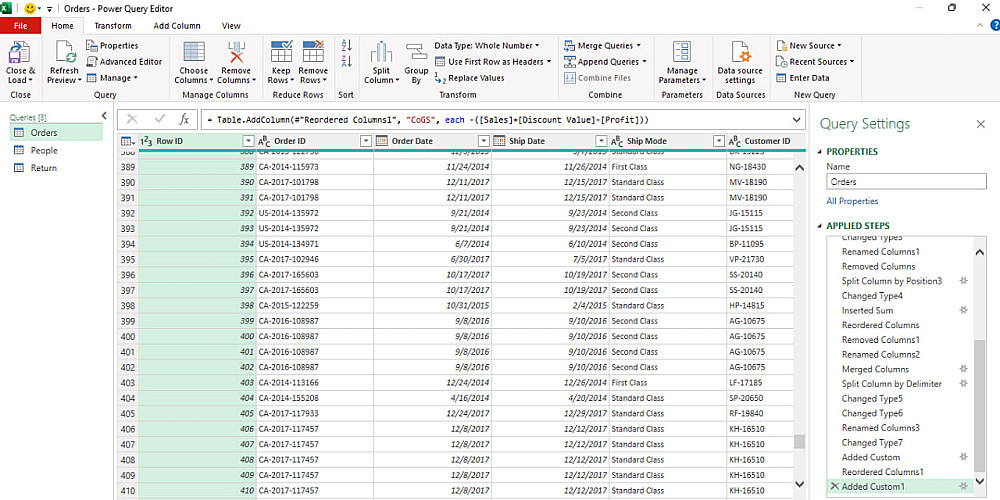
Task: Select the People query
Action: coord(44,150)
